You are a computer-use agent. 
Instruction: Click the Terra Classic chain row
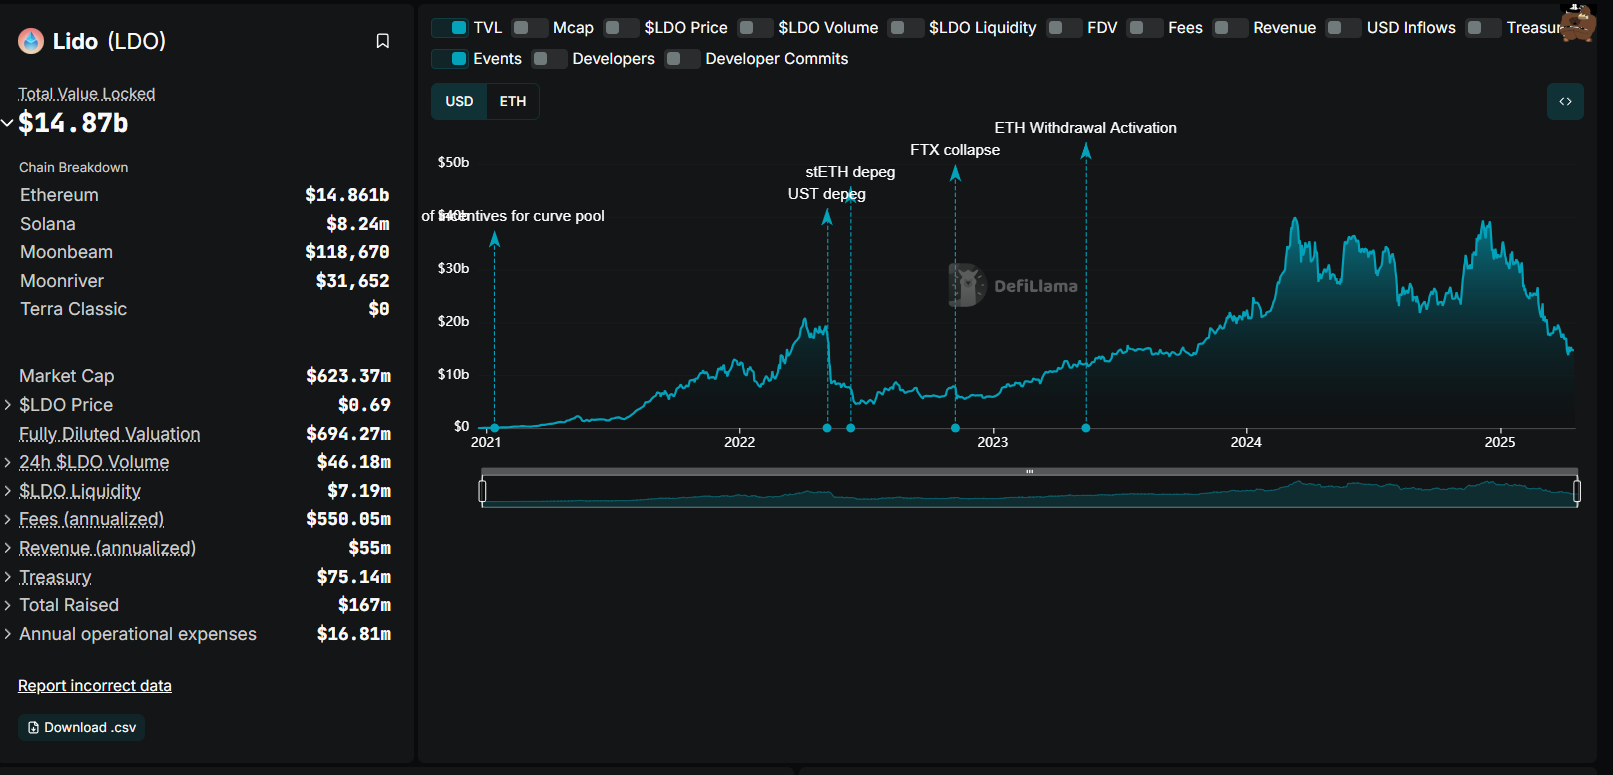204,309
